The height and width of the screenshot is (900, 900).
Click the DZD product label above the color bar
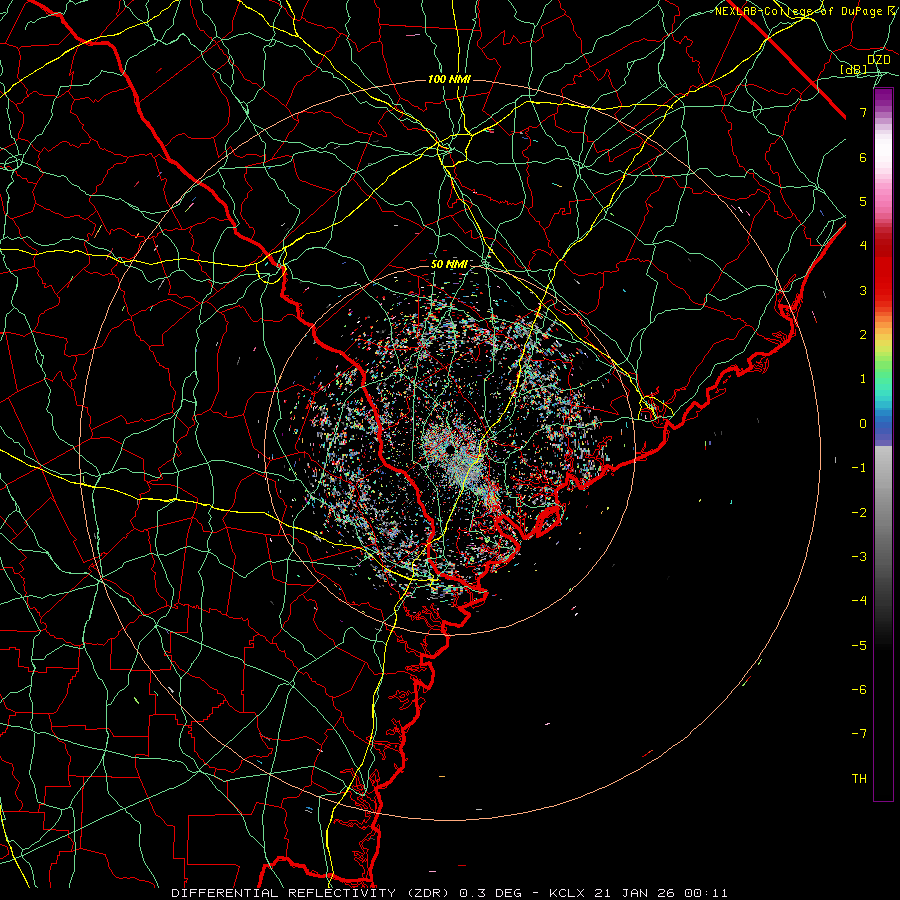pos(878,59)
